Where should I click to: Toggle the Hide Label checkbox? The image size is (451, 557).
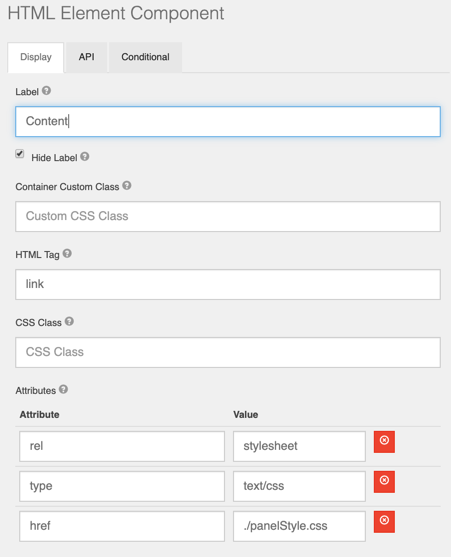[20, 154]
